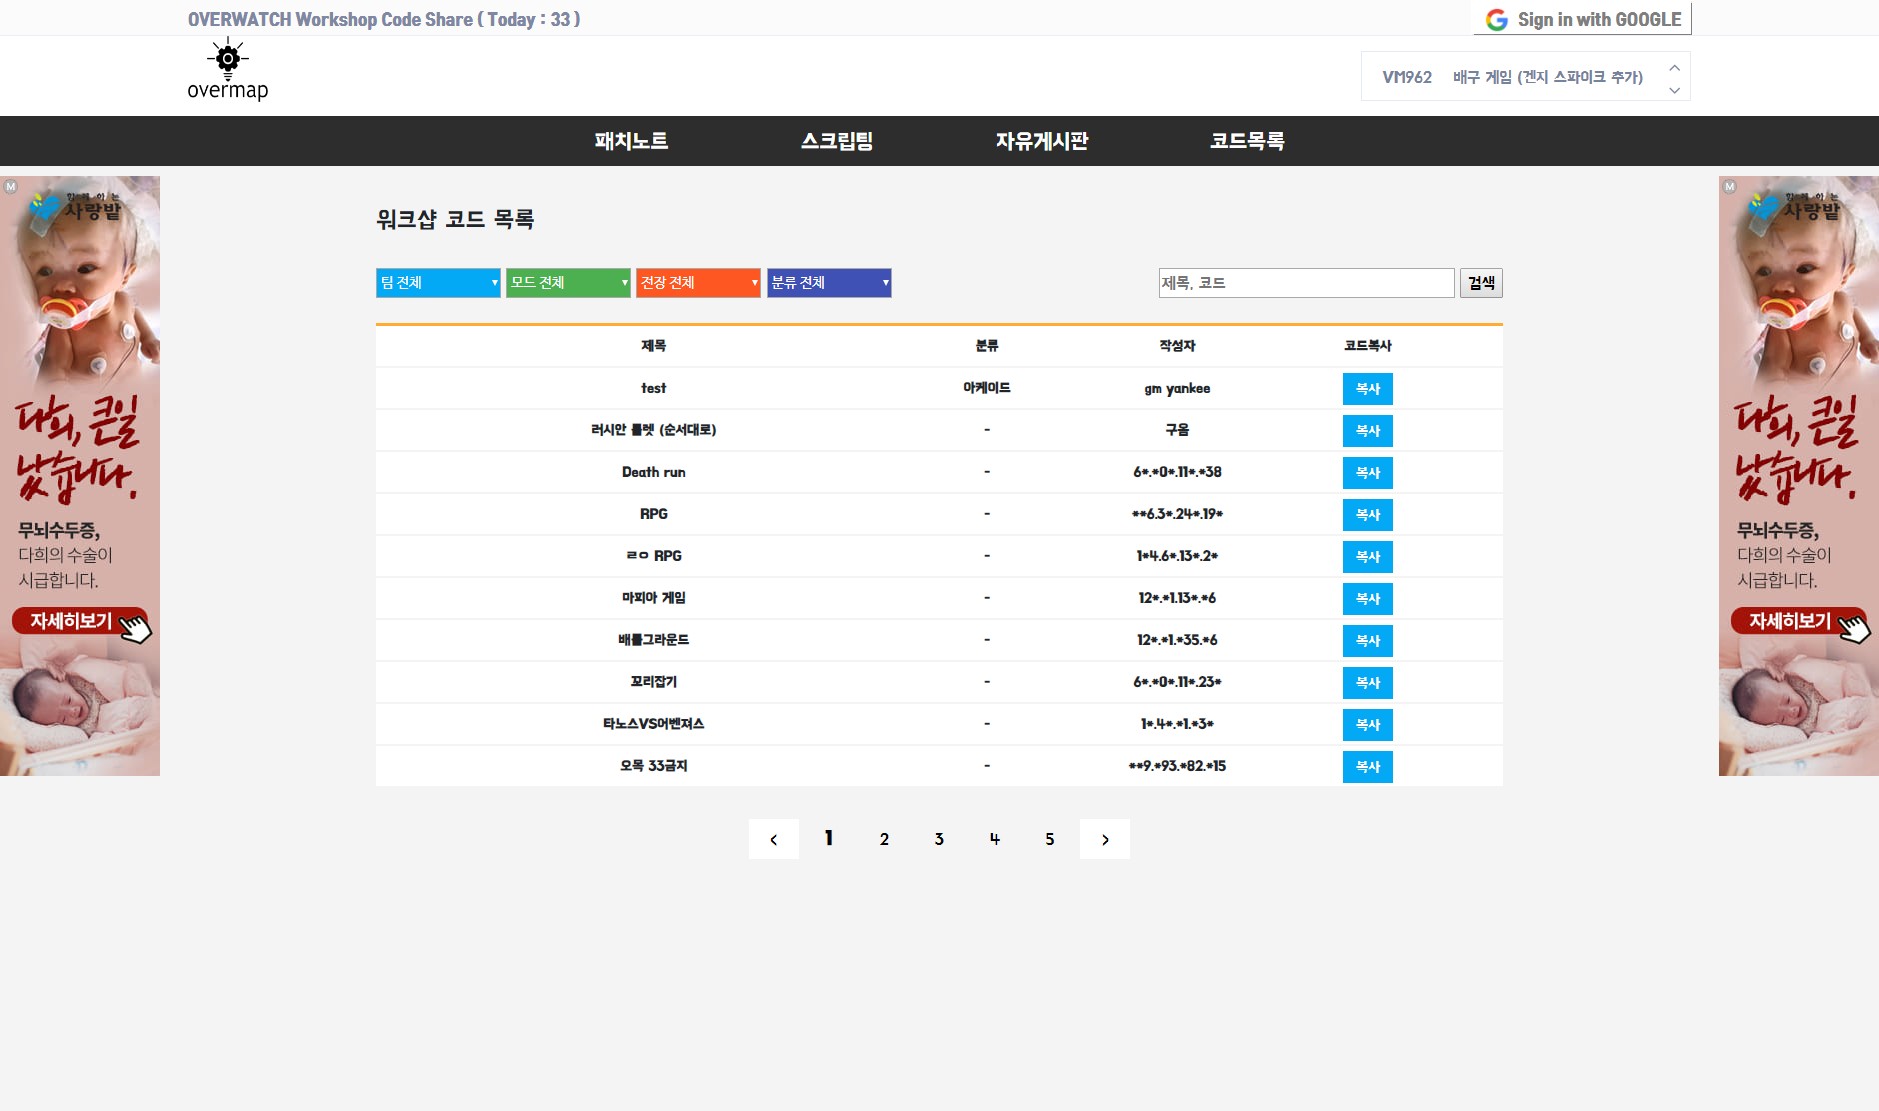This screenshot has width=1879, height=1111.
Task: Copy code for the RPG row
Action: (1367, 515)
